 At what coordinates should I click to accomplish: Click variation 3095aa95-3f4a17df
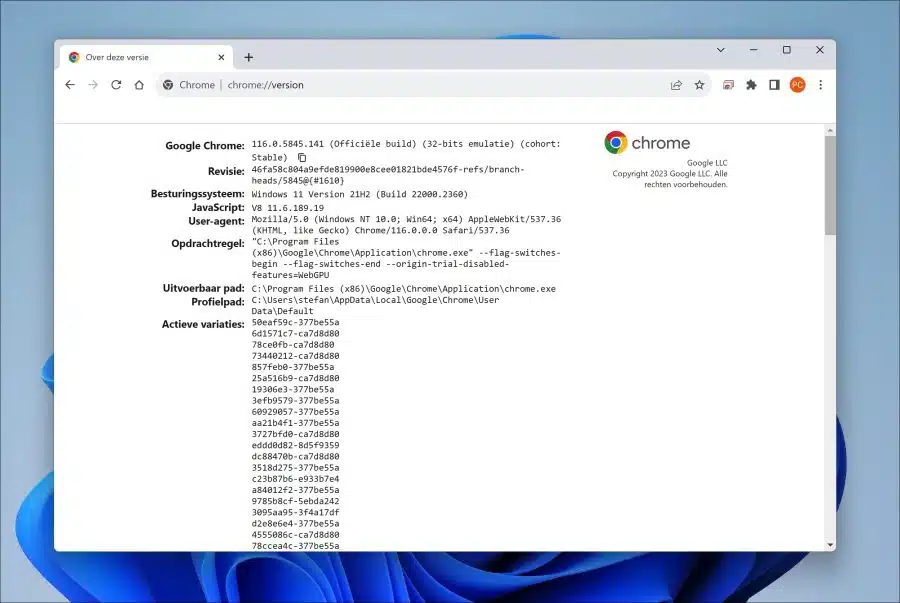(x=296, y=512)
